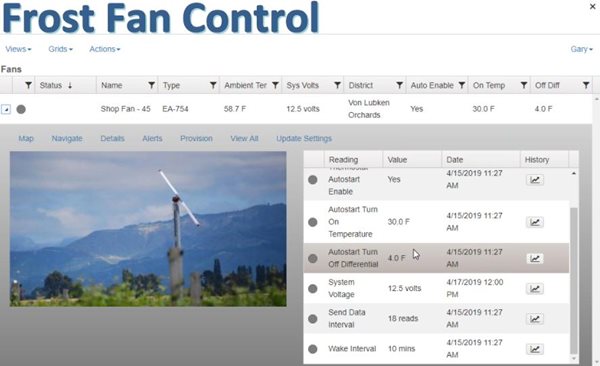Open the Map link
The image size is (600, 366).
coord(26,139)
